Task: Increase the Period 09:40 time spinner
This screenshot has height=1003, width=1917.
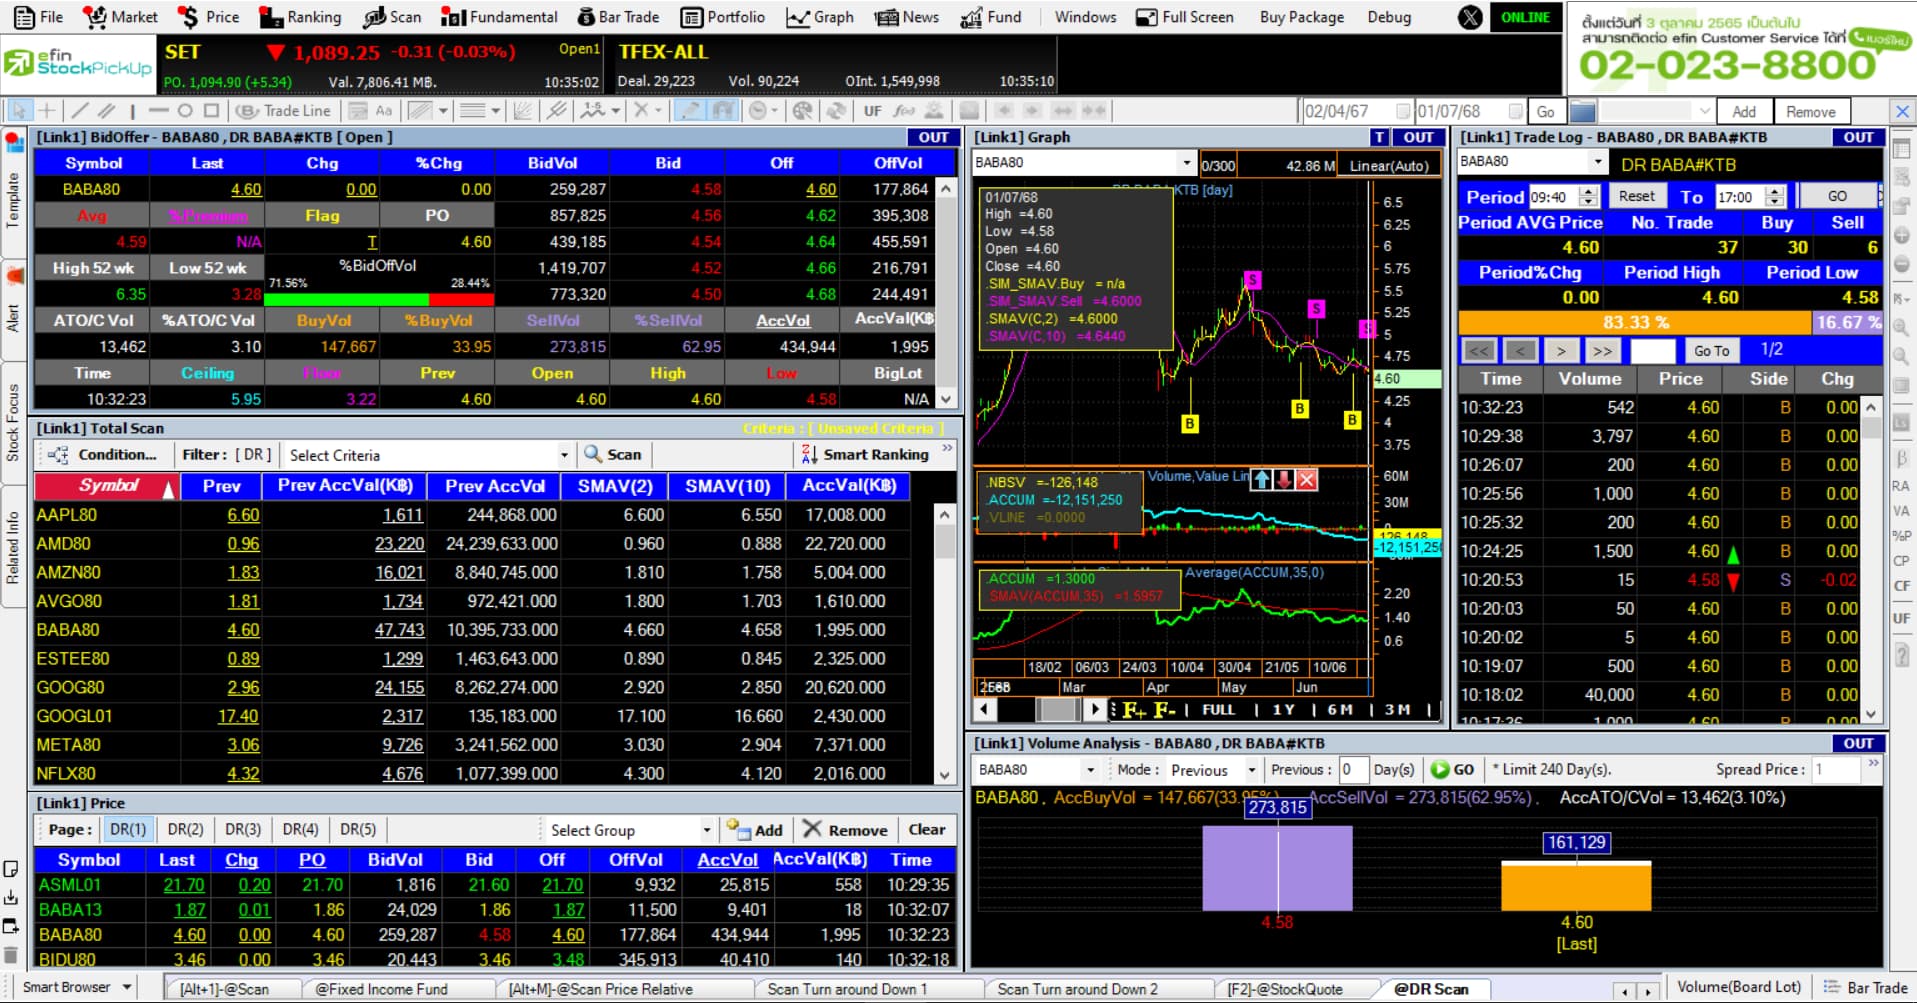Action: pos(1588,191)
